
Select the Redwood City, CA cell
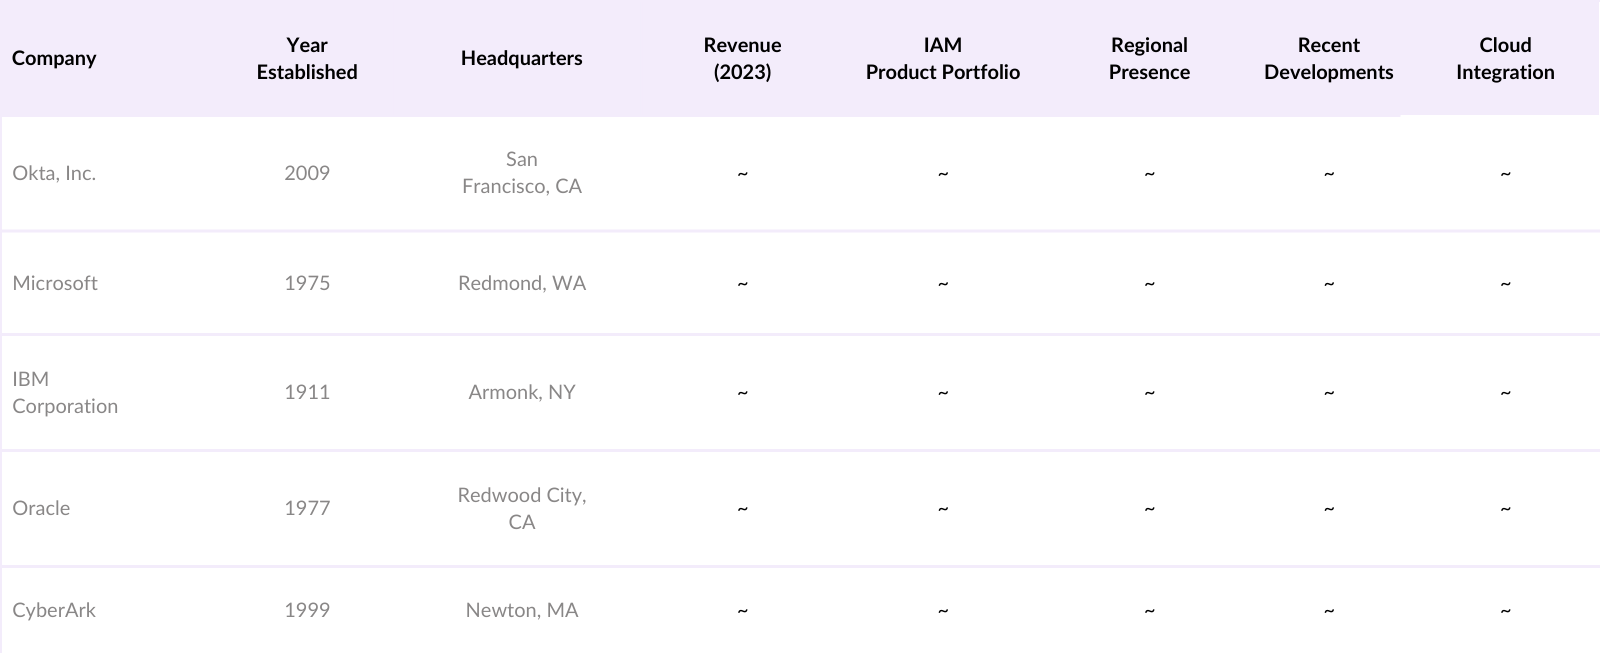[521, 508]
